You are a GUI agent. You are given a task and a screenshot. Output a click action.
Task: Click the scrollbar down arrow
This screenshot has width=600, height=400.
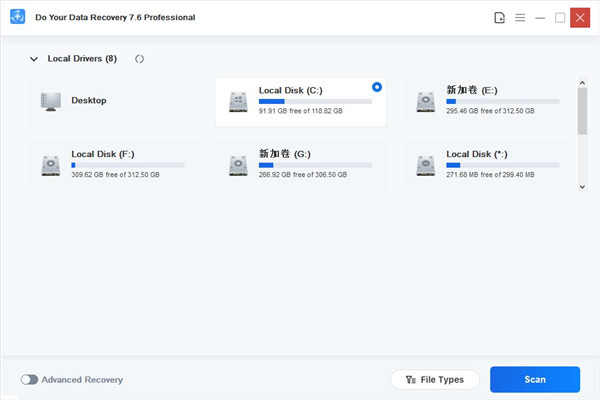tap(583, 185)
